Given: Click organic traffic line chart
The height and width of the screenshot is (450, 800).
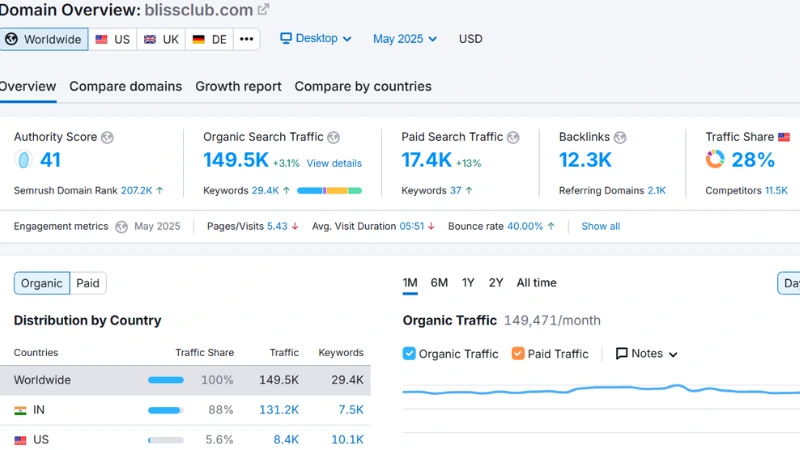Looking at the screenshot, I should coord(601,390).
